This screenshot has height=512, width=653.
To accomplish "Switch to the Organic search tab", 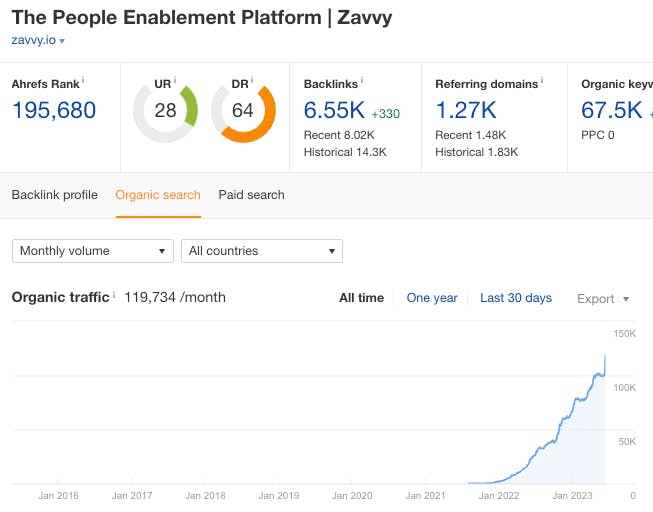I will [x=158, y=195].
